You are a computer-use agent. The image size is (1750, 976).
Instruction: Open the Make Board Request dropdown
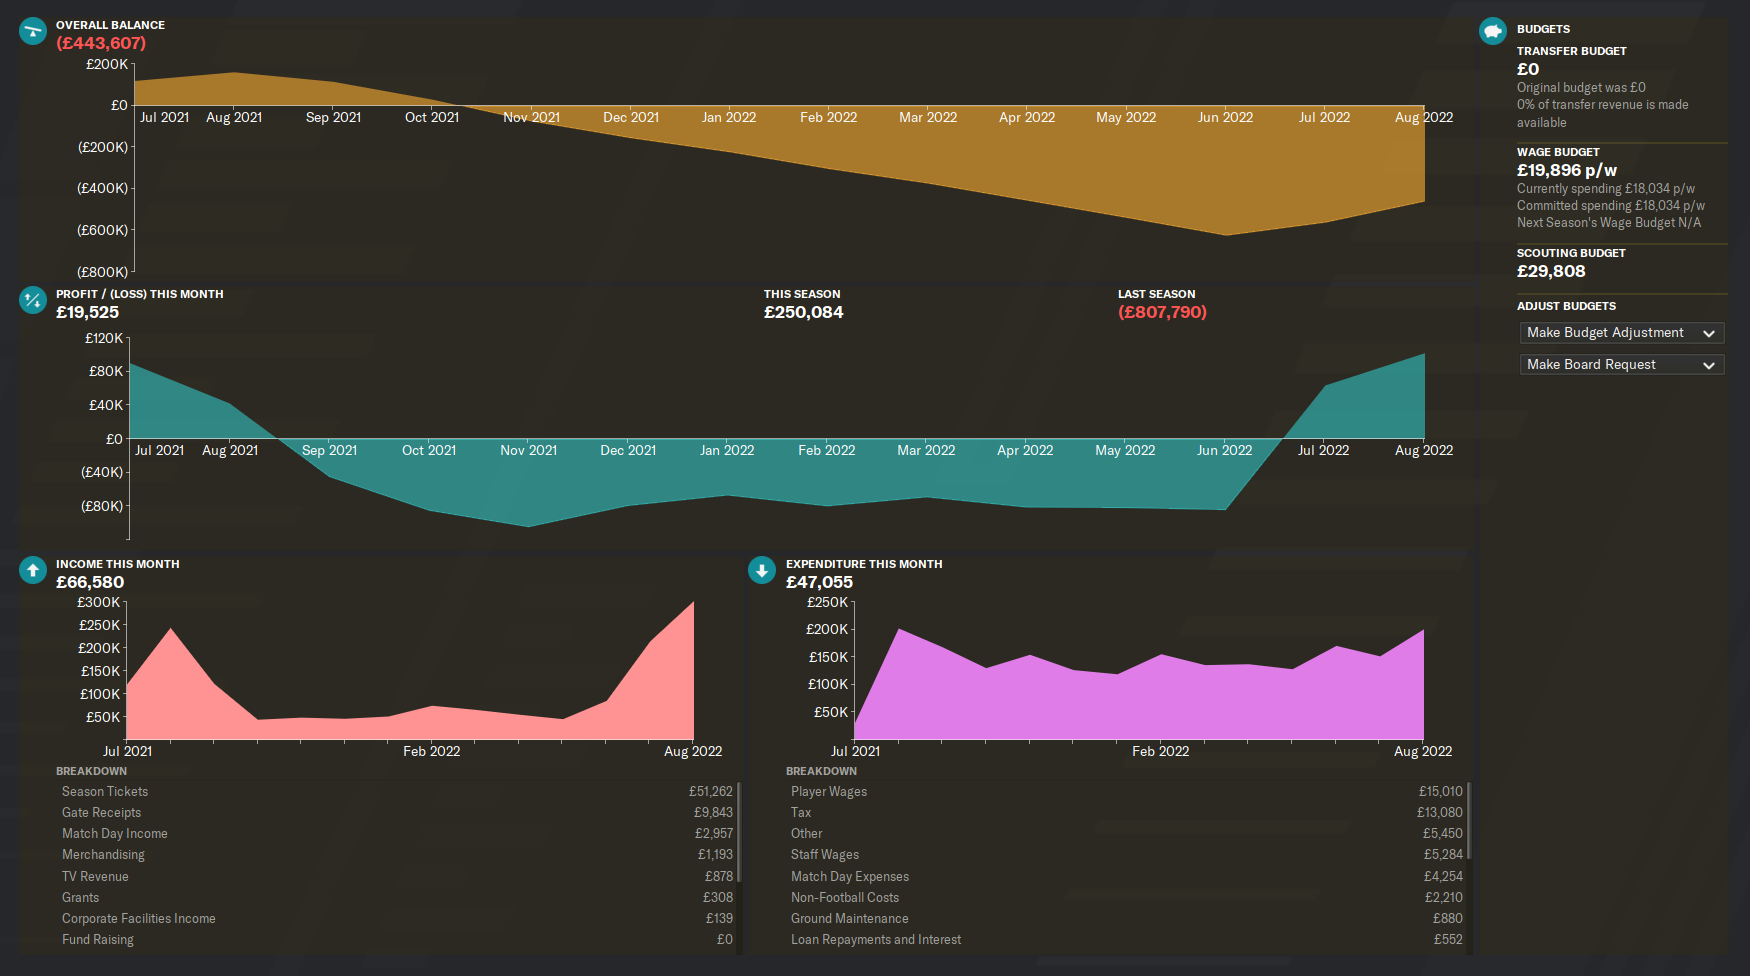(1622, 365)
